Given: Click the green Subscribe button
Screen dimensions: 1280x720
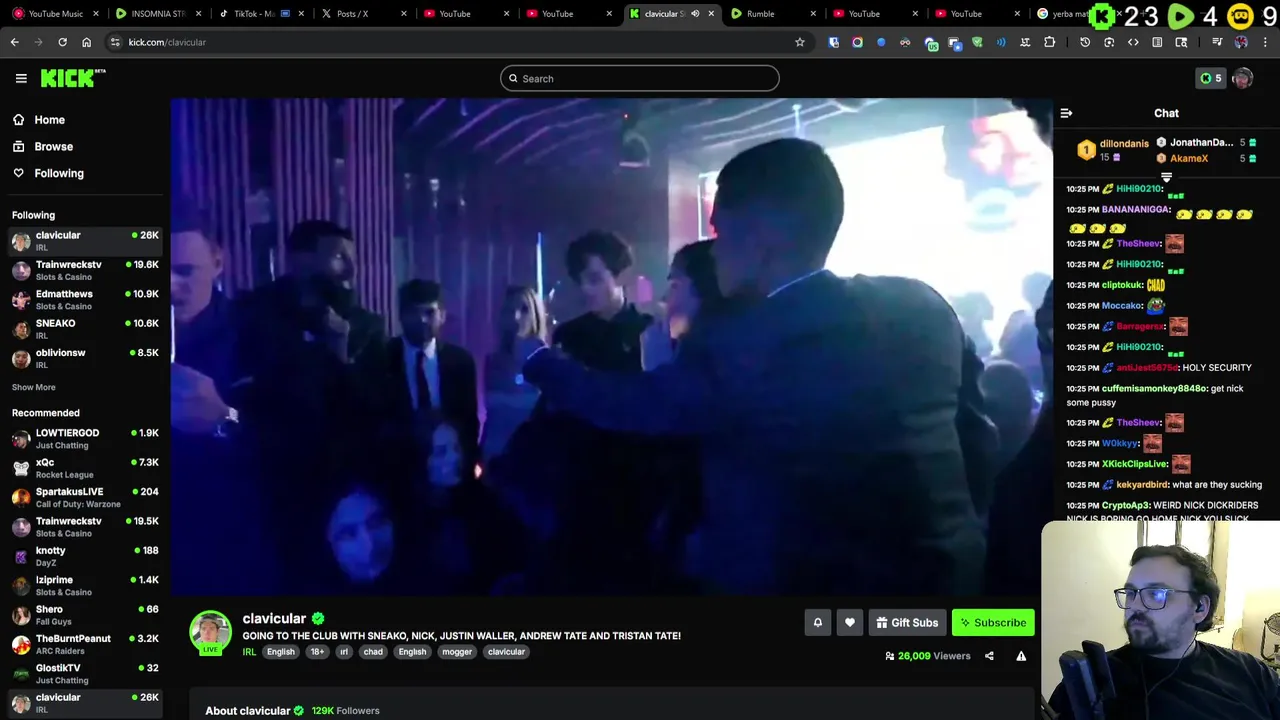Looking at the screenshot, I should click(x=993, y=623).
